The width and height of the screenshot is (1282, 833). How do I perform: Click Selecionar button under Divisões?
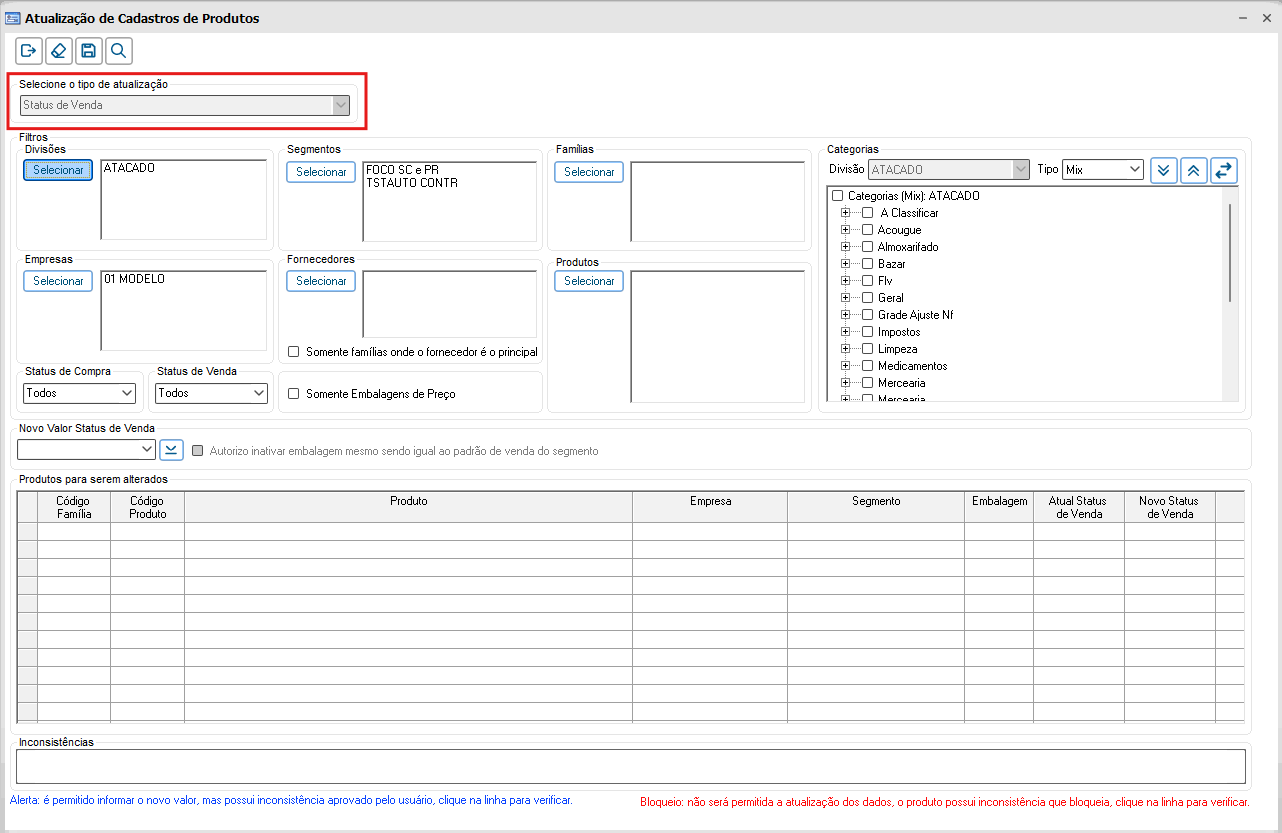(58, 170)
